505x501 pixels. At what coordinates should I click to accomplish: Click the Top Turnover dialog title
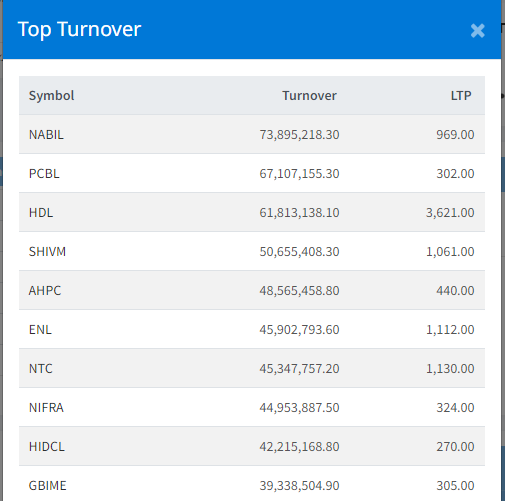click(79, 30)
